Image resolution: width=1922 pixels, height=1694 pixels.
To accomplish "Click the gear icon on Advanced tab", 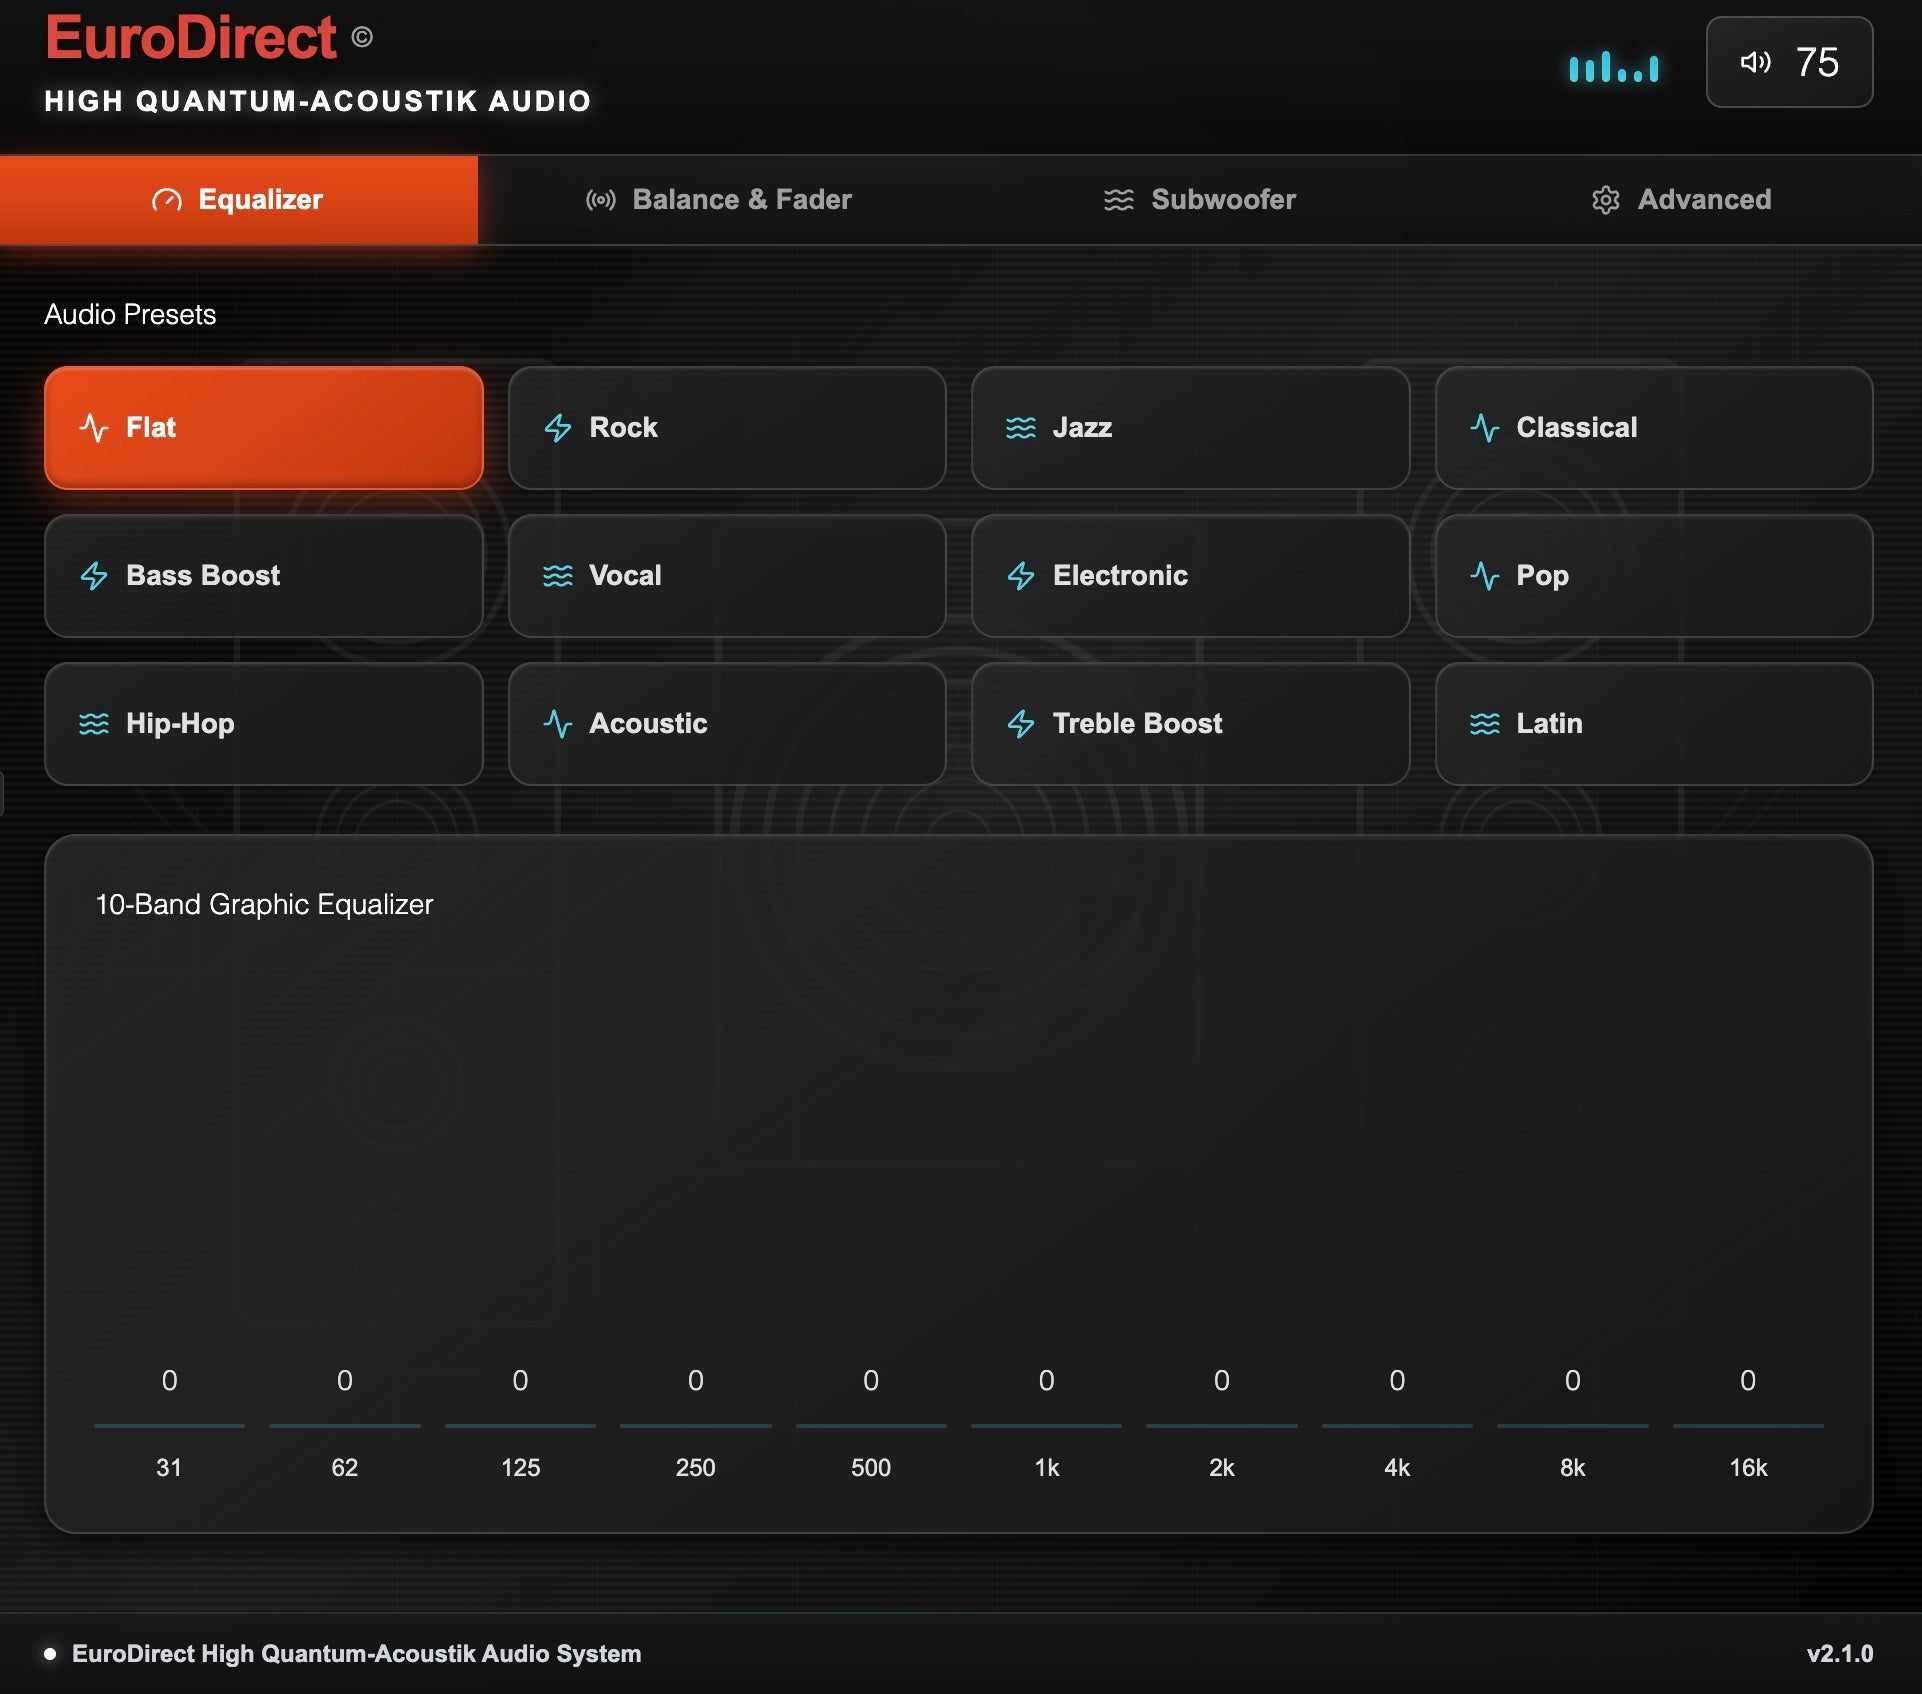I will click(x=1605, y=200).
